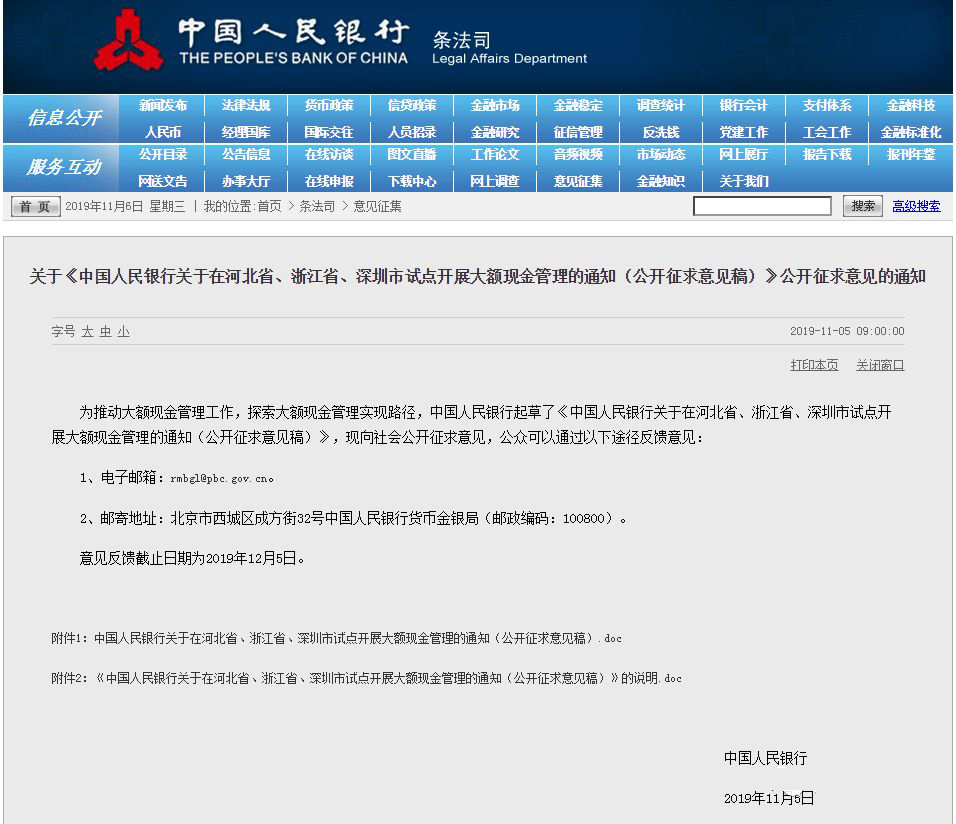Image resolution: width=956 pixels, height=824 pixels.
Task: Set font size to 中
Action: click(105, 332)
